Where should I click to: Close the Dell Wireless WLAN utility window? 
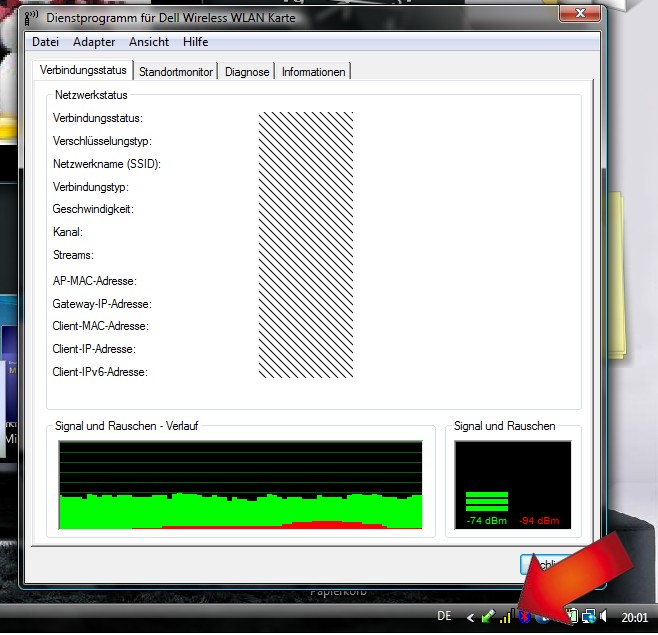point(580,13)
